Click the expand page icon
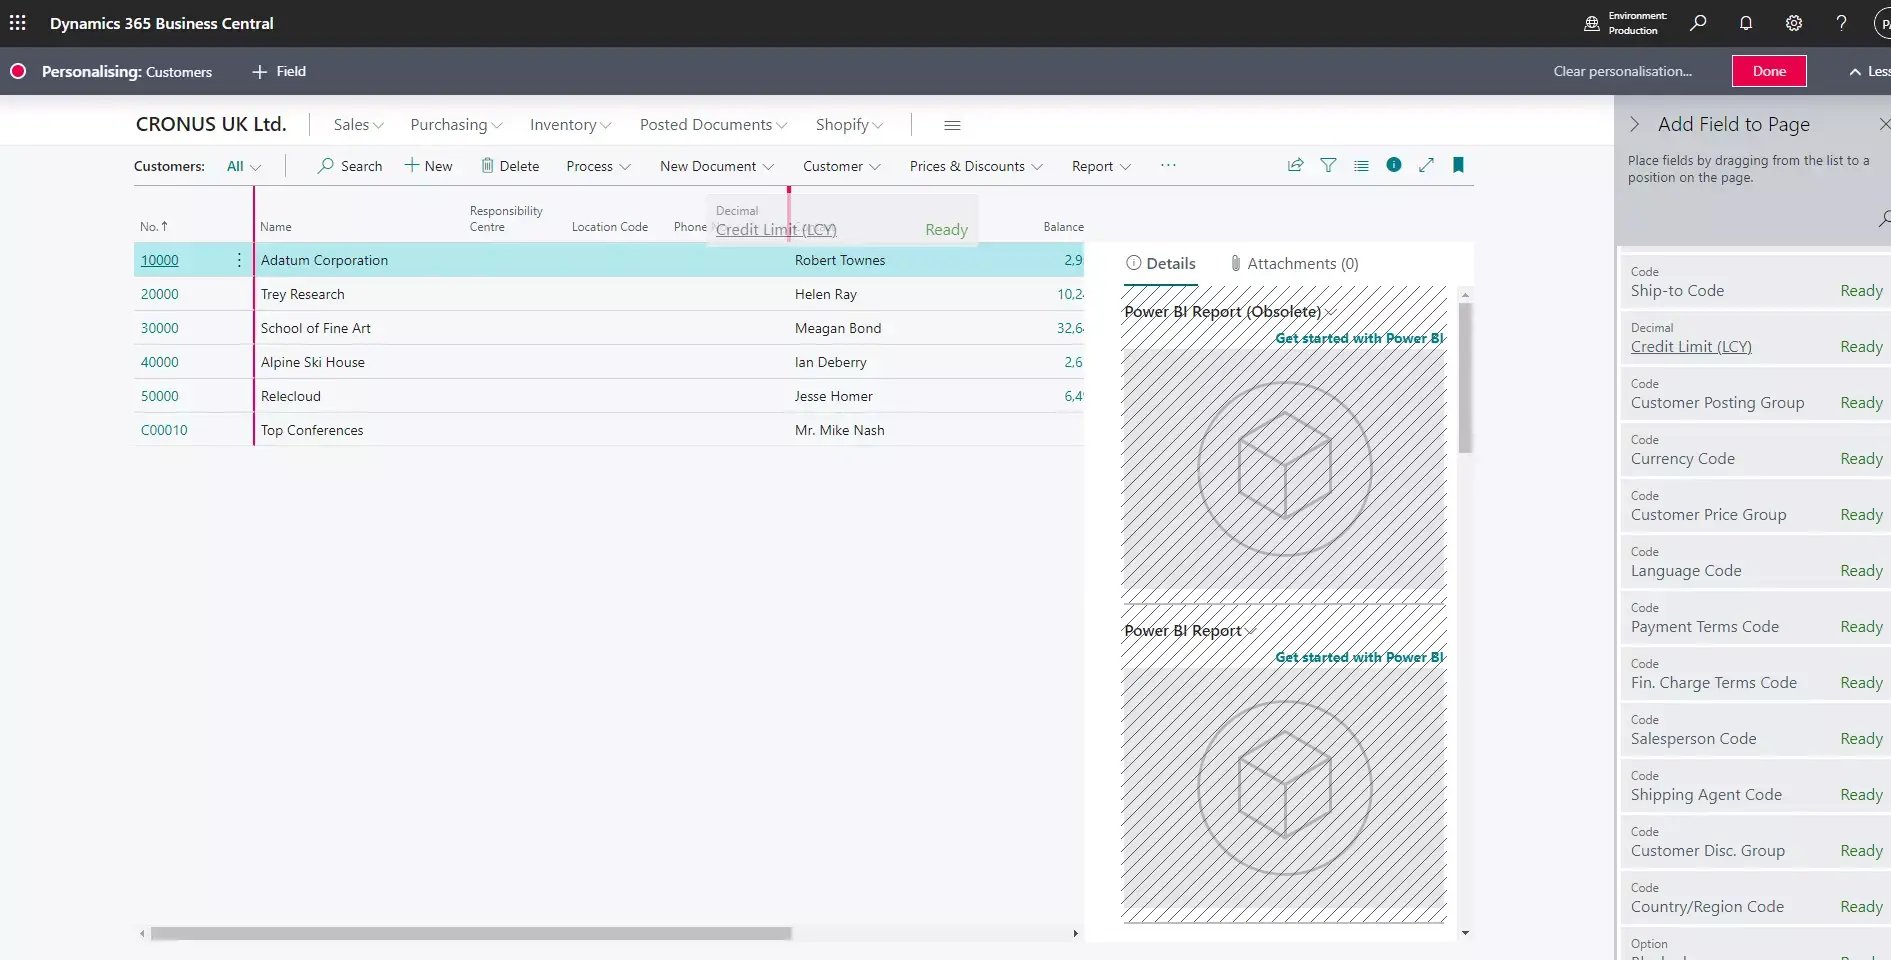Screen dimensions: 1891x960 pyautogui.click(x=1426, y=165)
